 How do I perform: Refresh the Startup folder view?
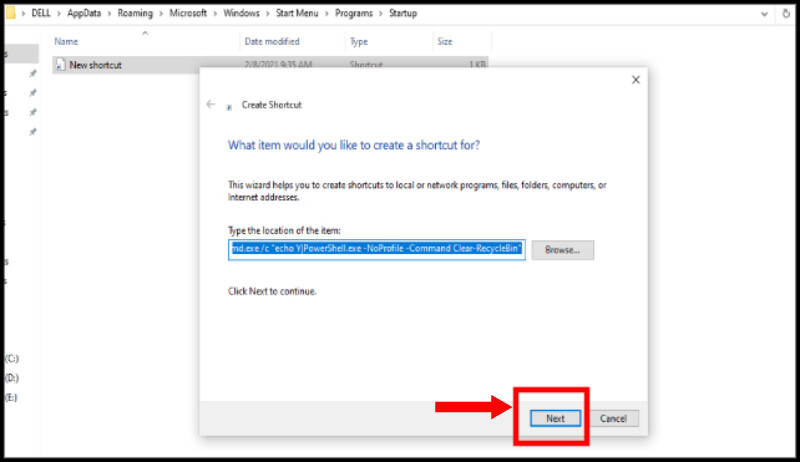click(x=786, y=14)
